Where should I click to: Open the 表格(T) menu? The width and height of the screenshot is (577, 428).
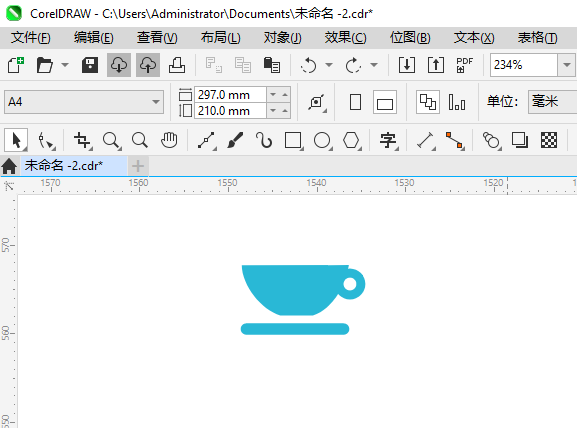click(537, 38)
